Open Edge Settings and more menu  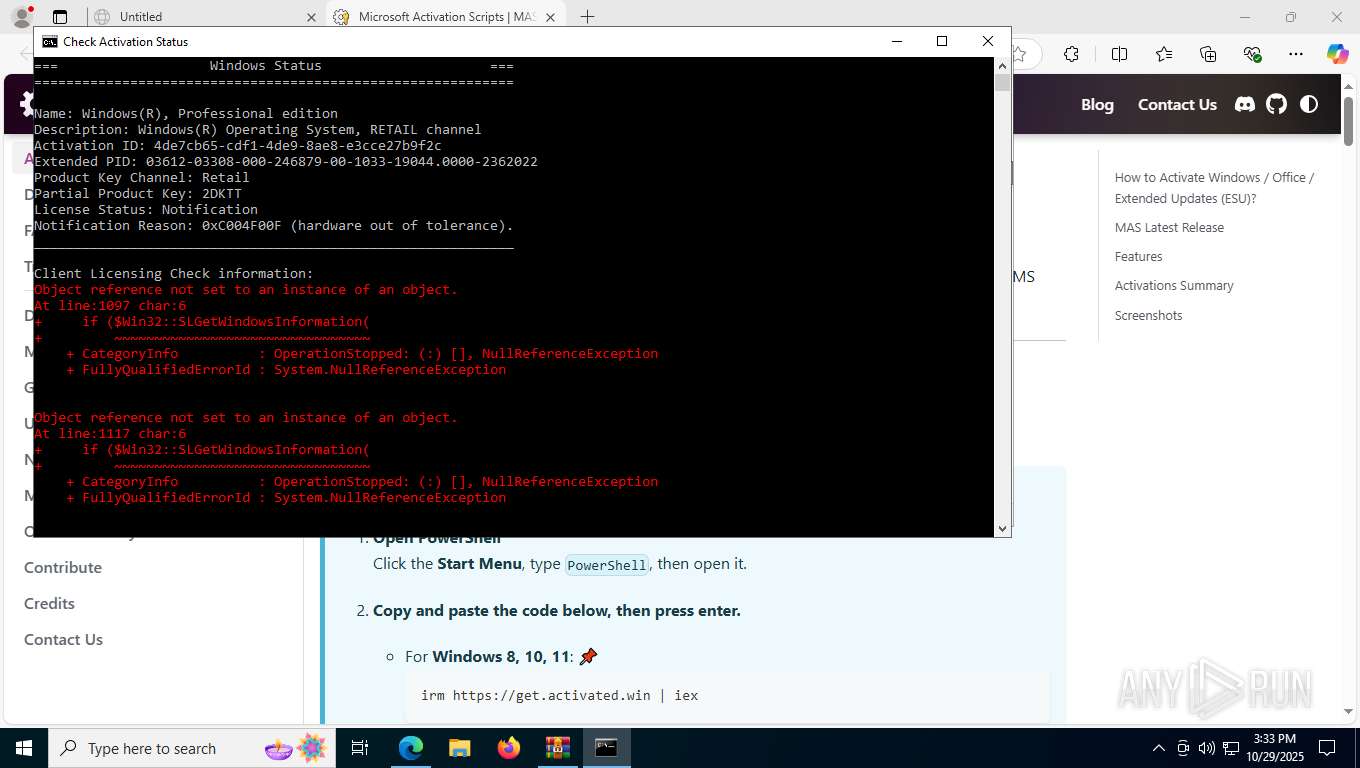(1296, 54)
